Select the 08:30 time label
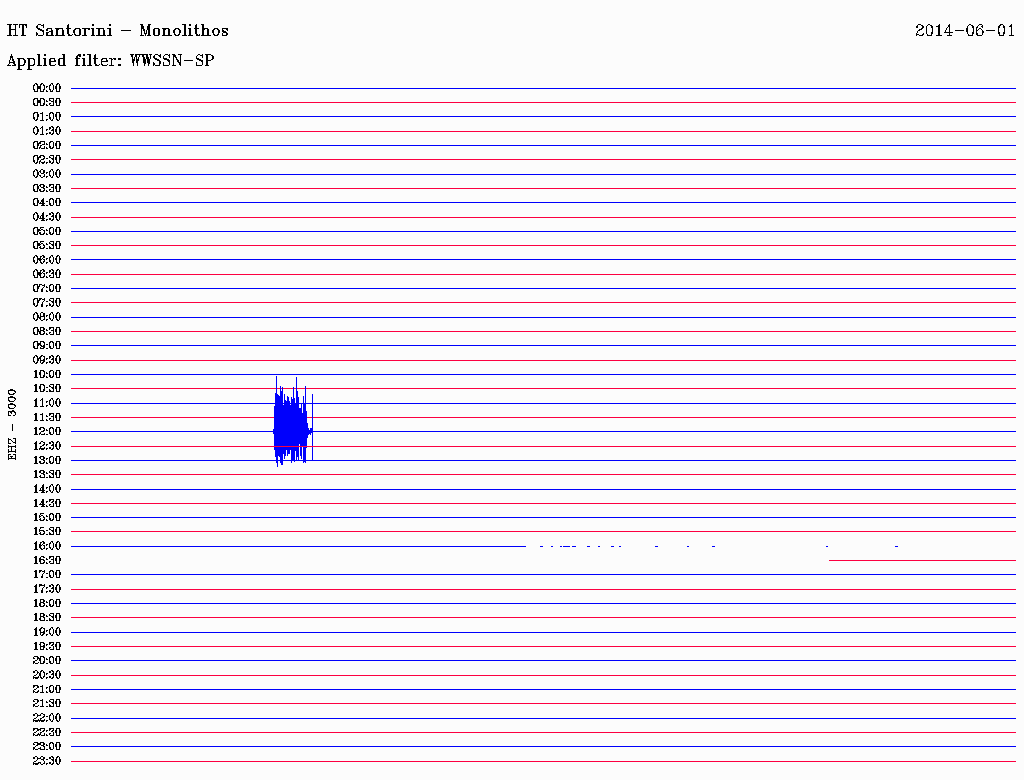Viewport: 1024px width, 780px height. (x=47, y=332)
